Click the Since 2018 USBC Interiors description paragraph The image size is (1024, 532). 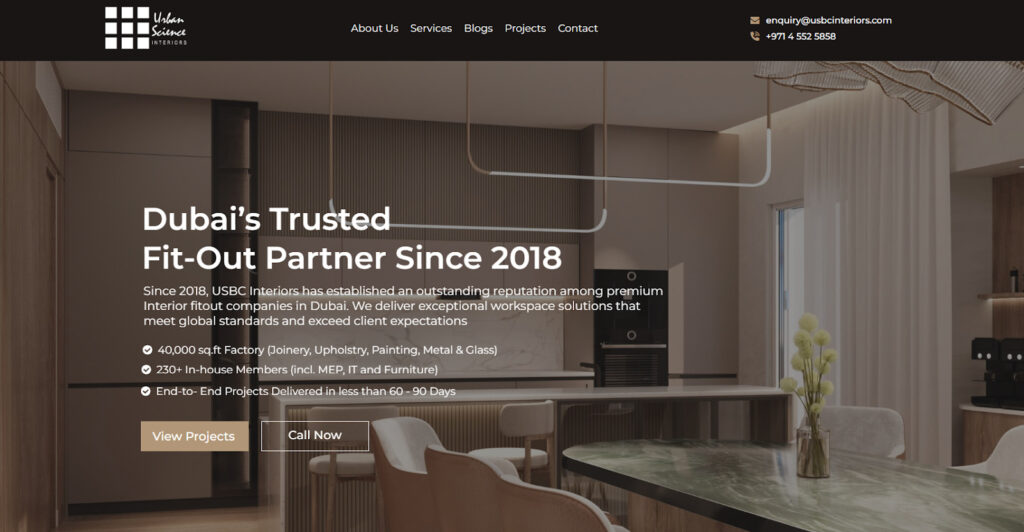pos(403,305)
